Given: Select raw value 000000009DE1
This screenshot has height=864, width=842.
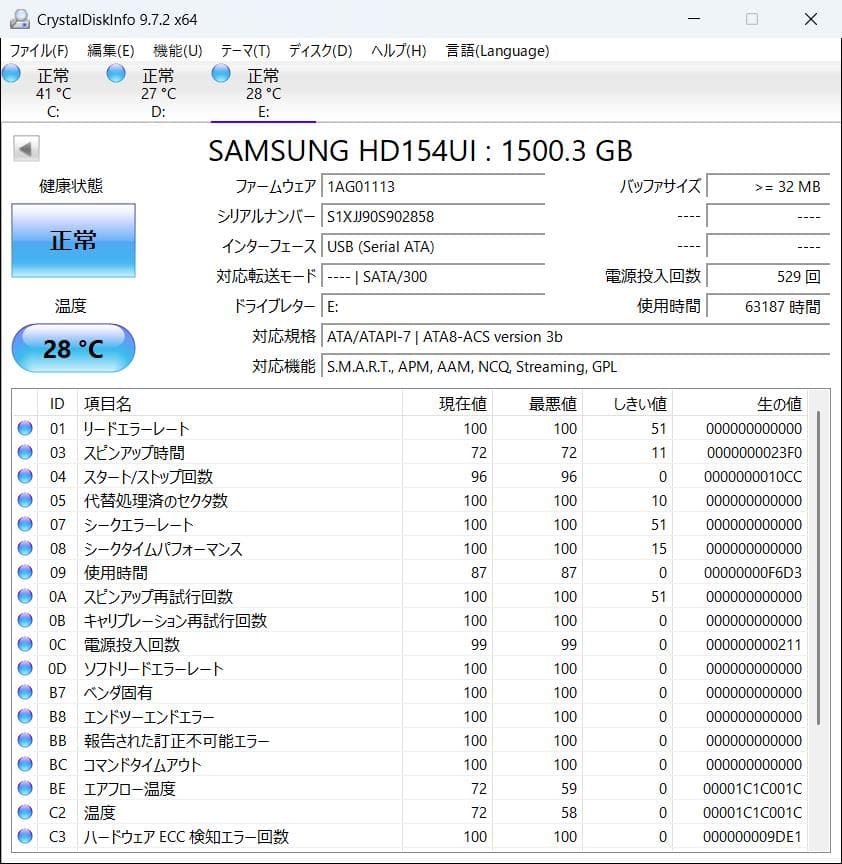Looking at the screenshot, I should point(753,836).
